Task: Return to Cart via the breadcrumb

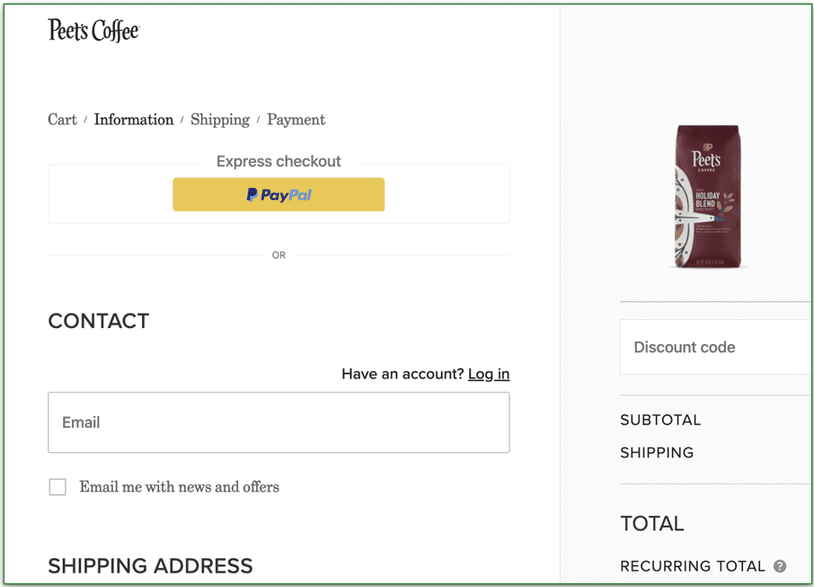Action: [61, 119]
